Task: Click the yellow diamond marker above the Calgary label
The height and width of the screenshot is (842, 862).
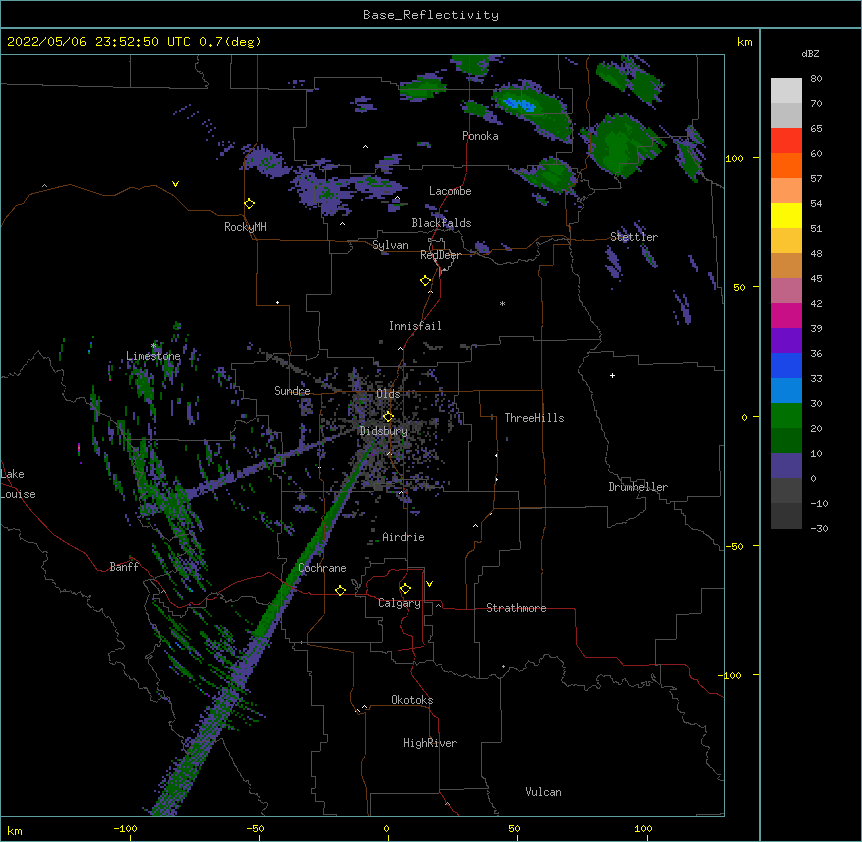Action: point(405,589)
